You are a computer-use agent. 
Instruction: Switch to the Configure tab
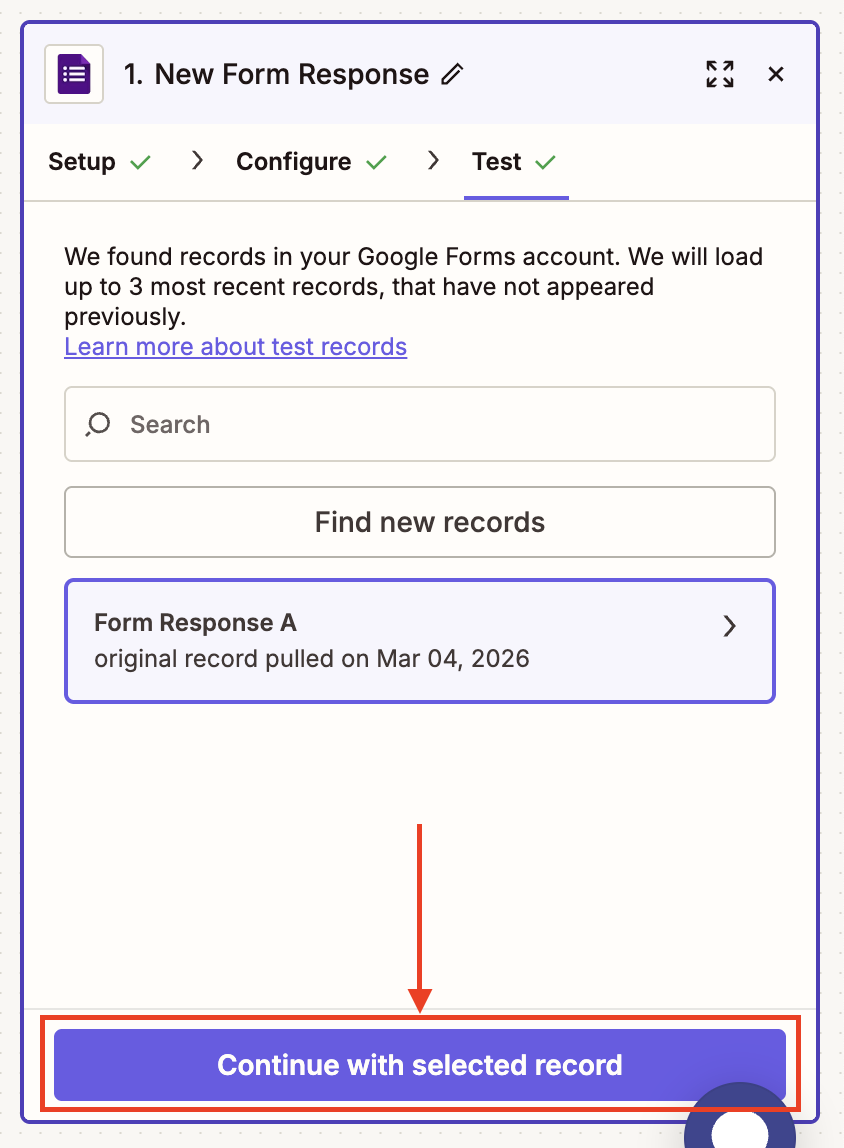click(293, 162)
